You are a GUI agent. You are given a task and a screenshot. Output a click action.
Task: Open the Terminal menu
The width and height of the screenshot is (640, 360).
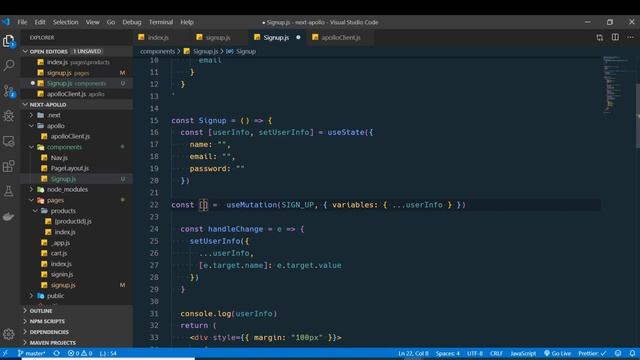[161, 22]
